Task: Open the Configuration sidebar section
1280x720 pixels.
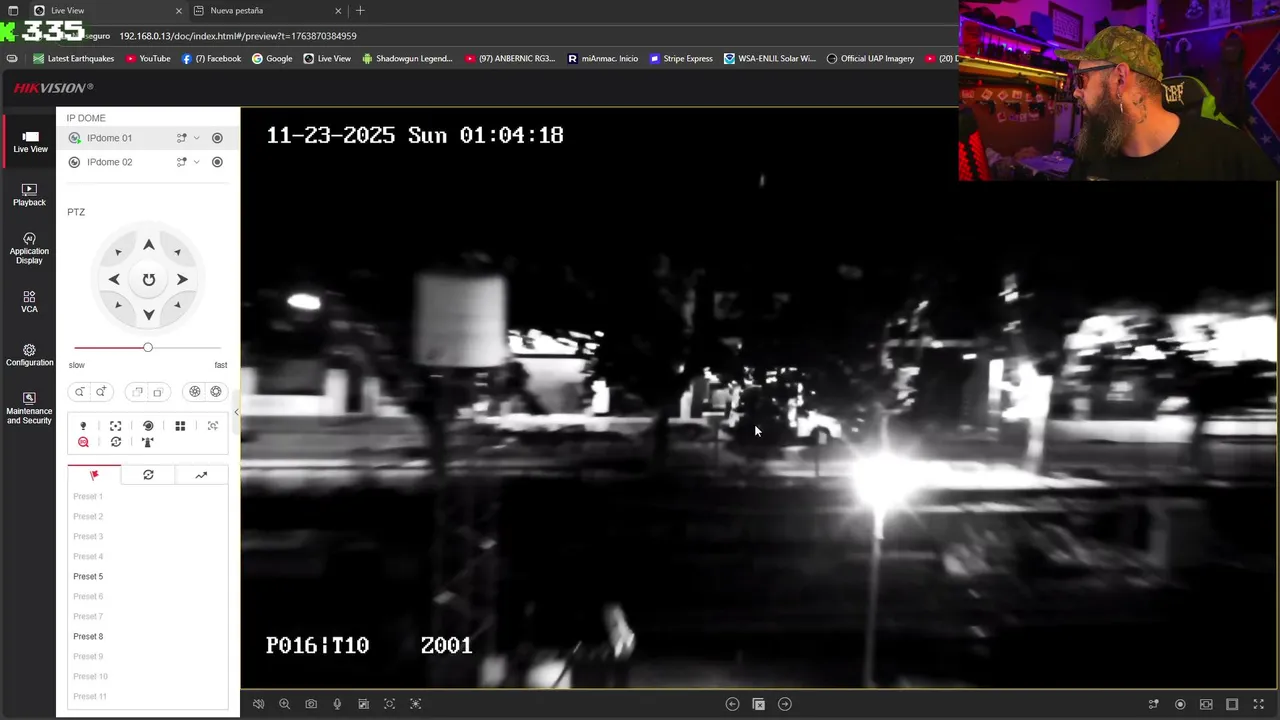Action: 29,355
